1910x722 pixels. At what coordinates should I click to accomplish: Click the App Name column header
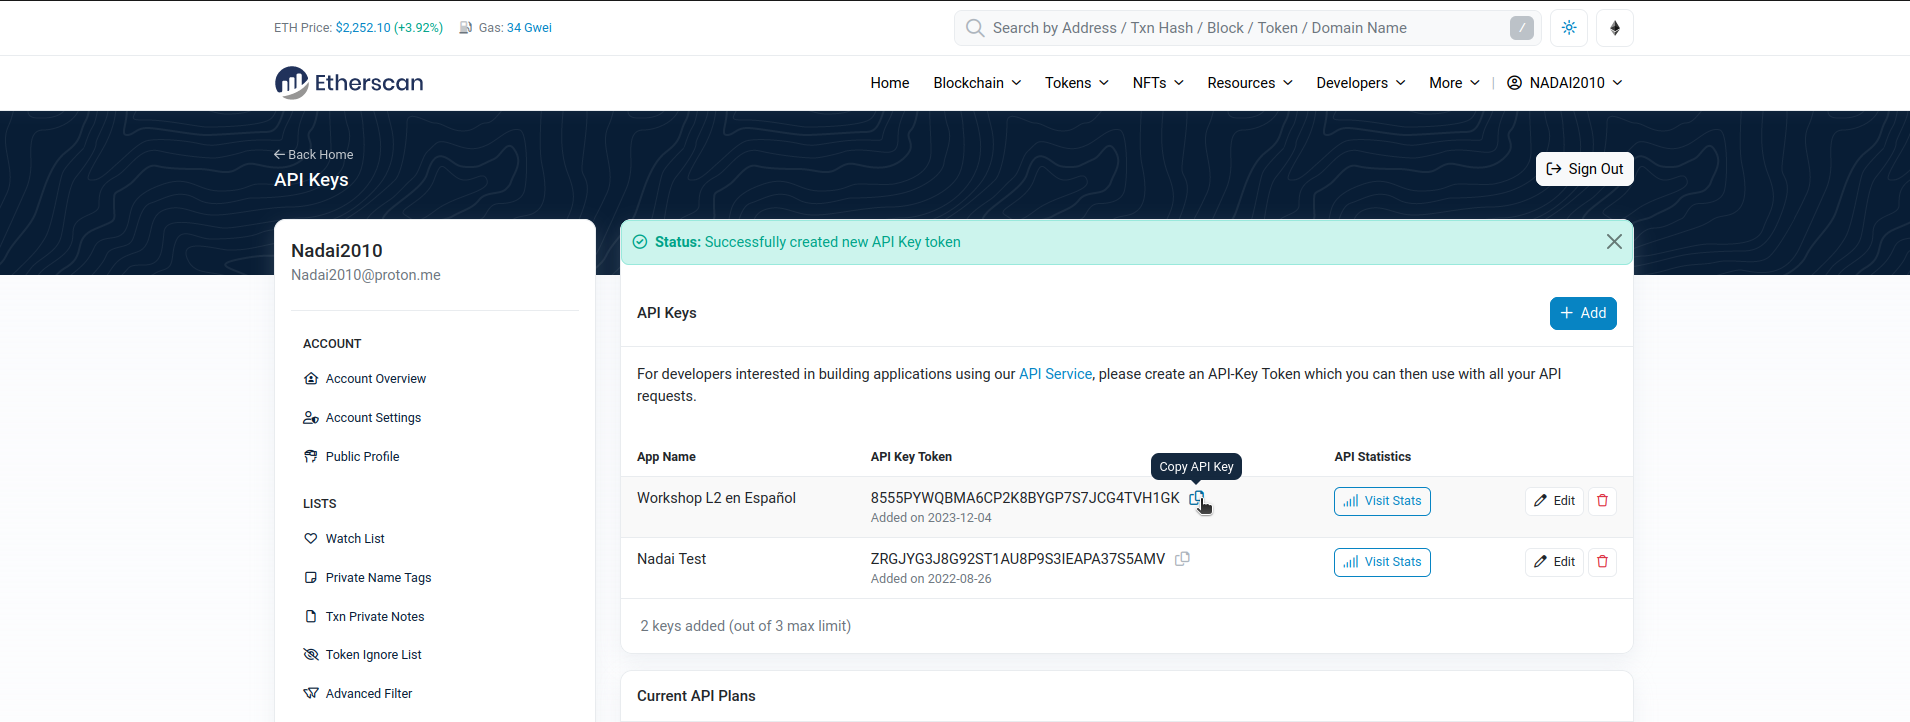click(x=666, y=457)
